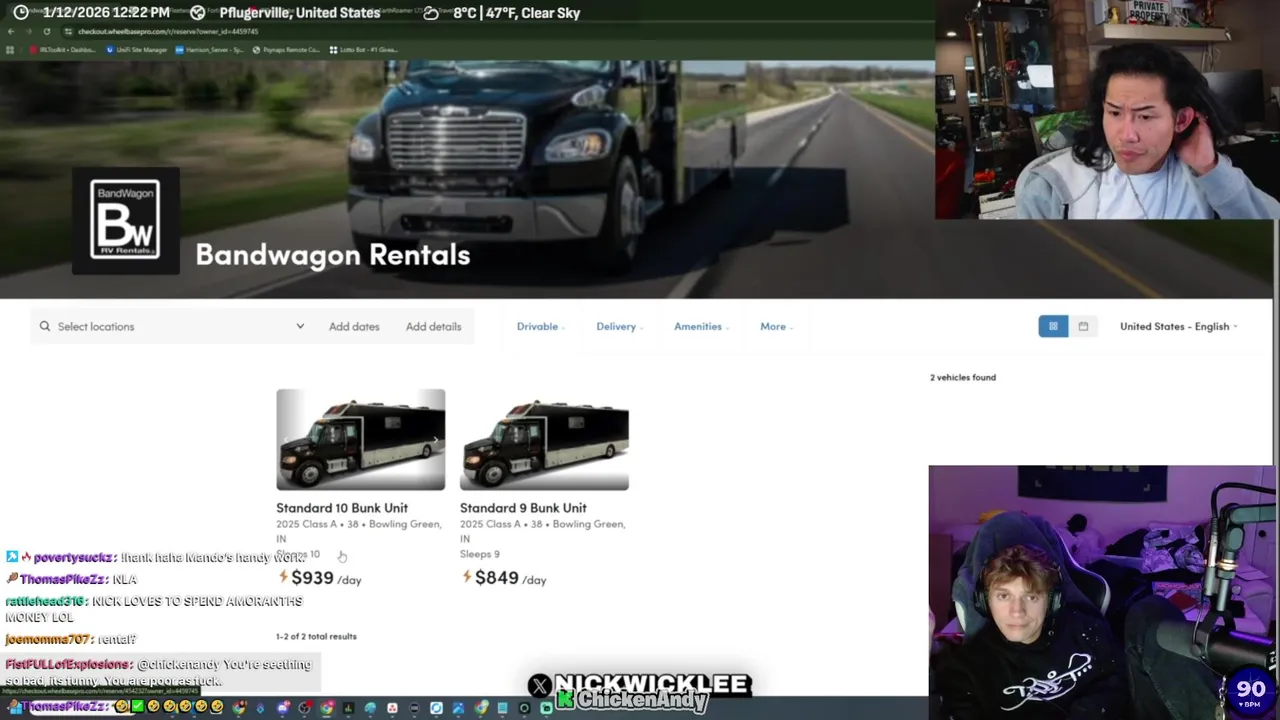
Task: Click the '2 vehicles found' text
Action: coord(963,377)
